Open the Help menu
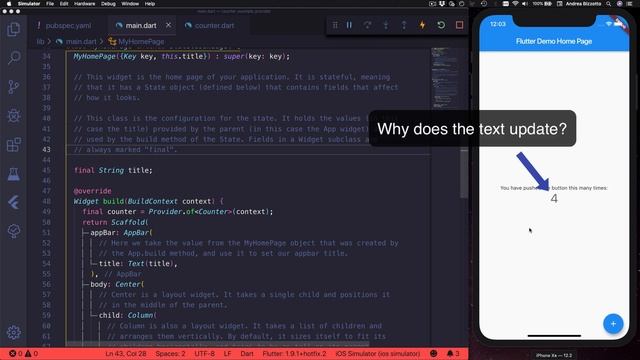This screenshot has height=360, width=640. click(150, 4)
